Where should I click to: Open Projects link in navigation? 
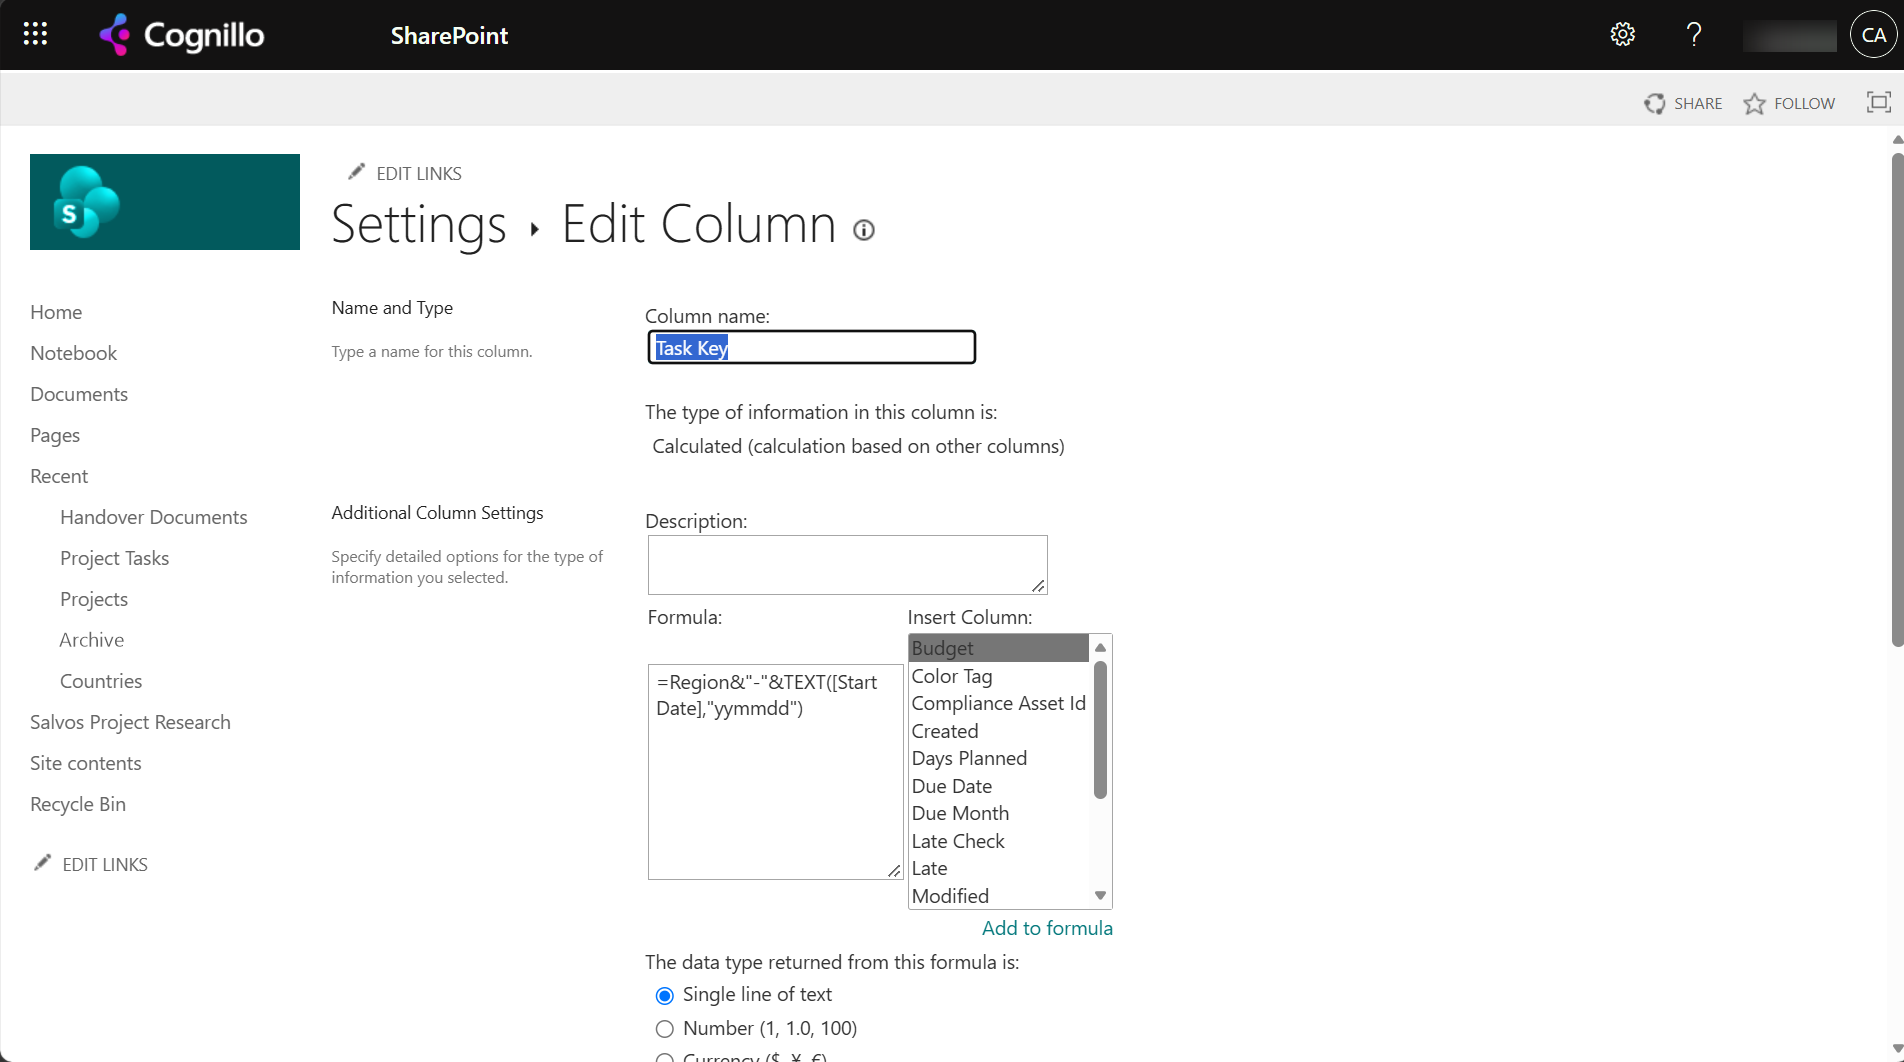94,599
